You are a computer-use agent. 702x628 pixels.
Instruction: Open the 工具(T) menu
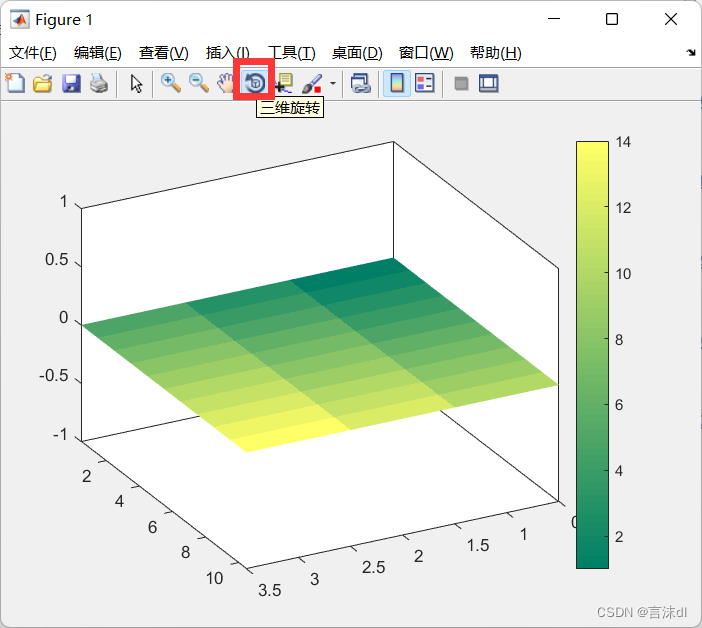[x=291, y=53]
